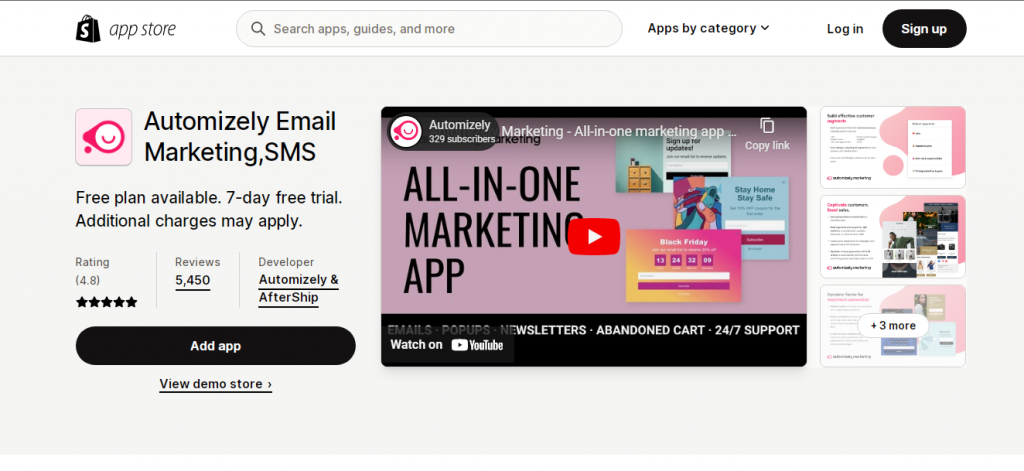This screenshot has width=1024, height=471.
Task: Expand Apps by category dropdown
Action: 709,28
